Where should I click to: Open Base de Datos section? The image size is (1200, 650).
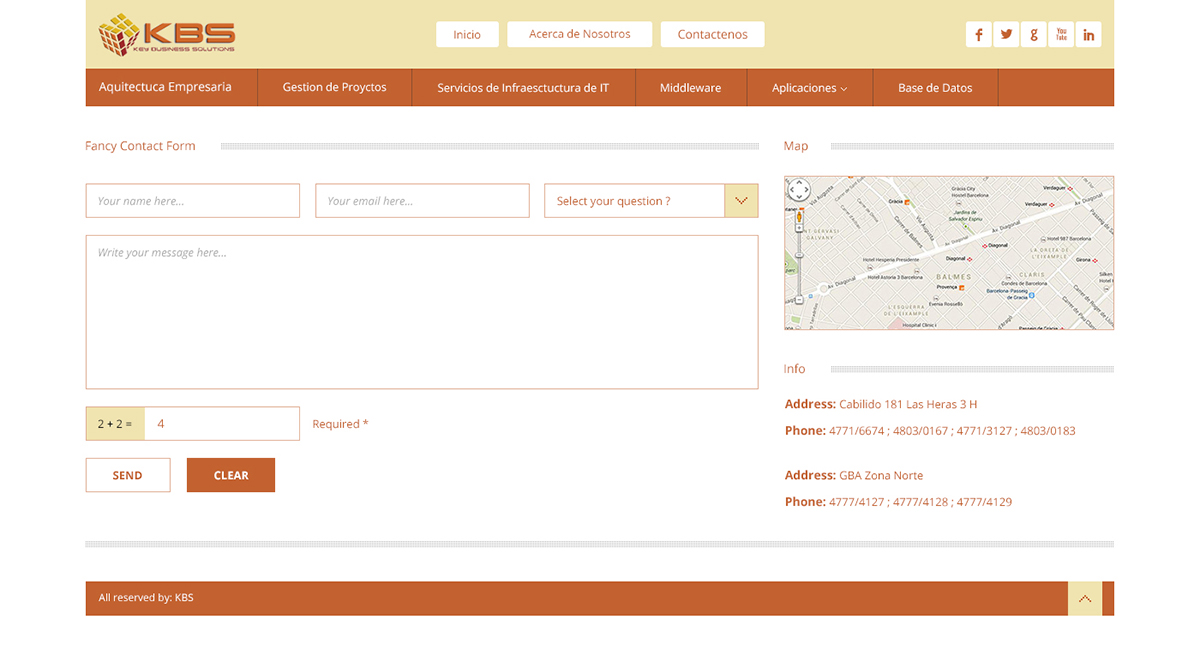click(x=935, y=88)
